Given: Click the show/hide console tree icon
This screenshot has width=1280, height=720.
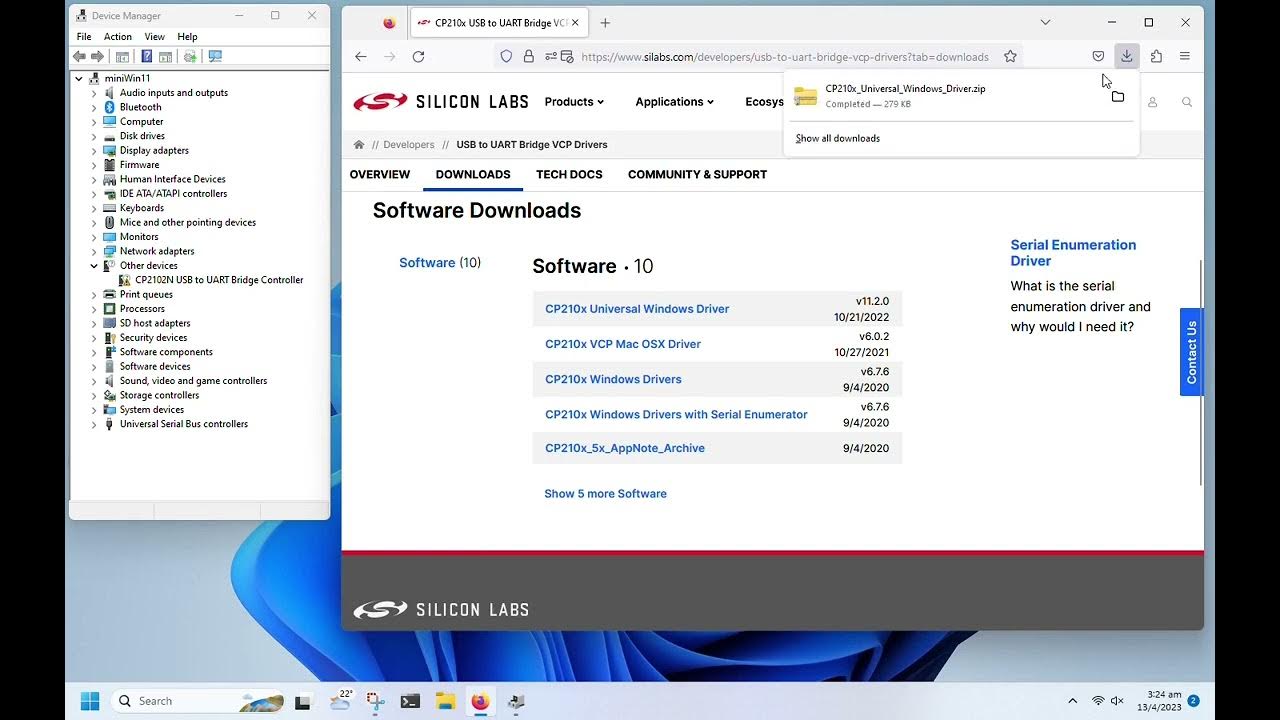Looking at the screenshot, I should [122, 57].
